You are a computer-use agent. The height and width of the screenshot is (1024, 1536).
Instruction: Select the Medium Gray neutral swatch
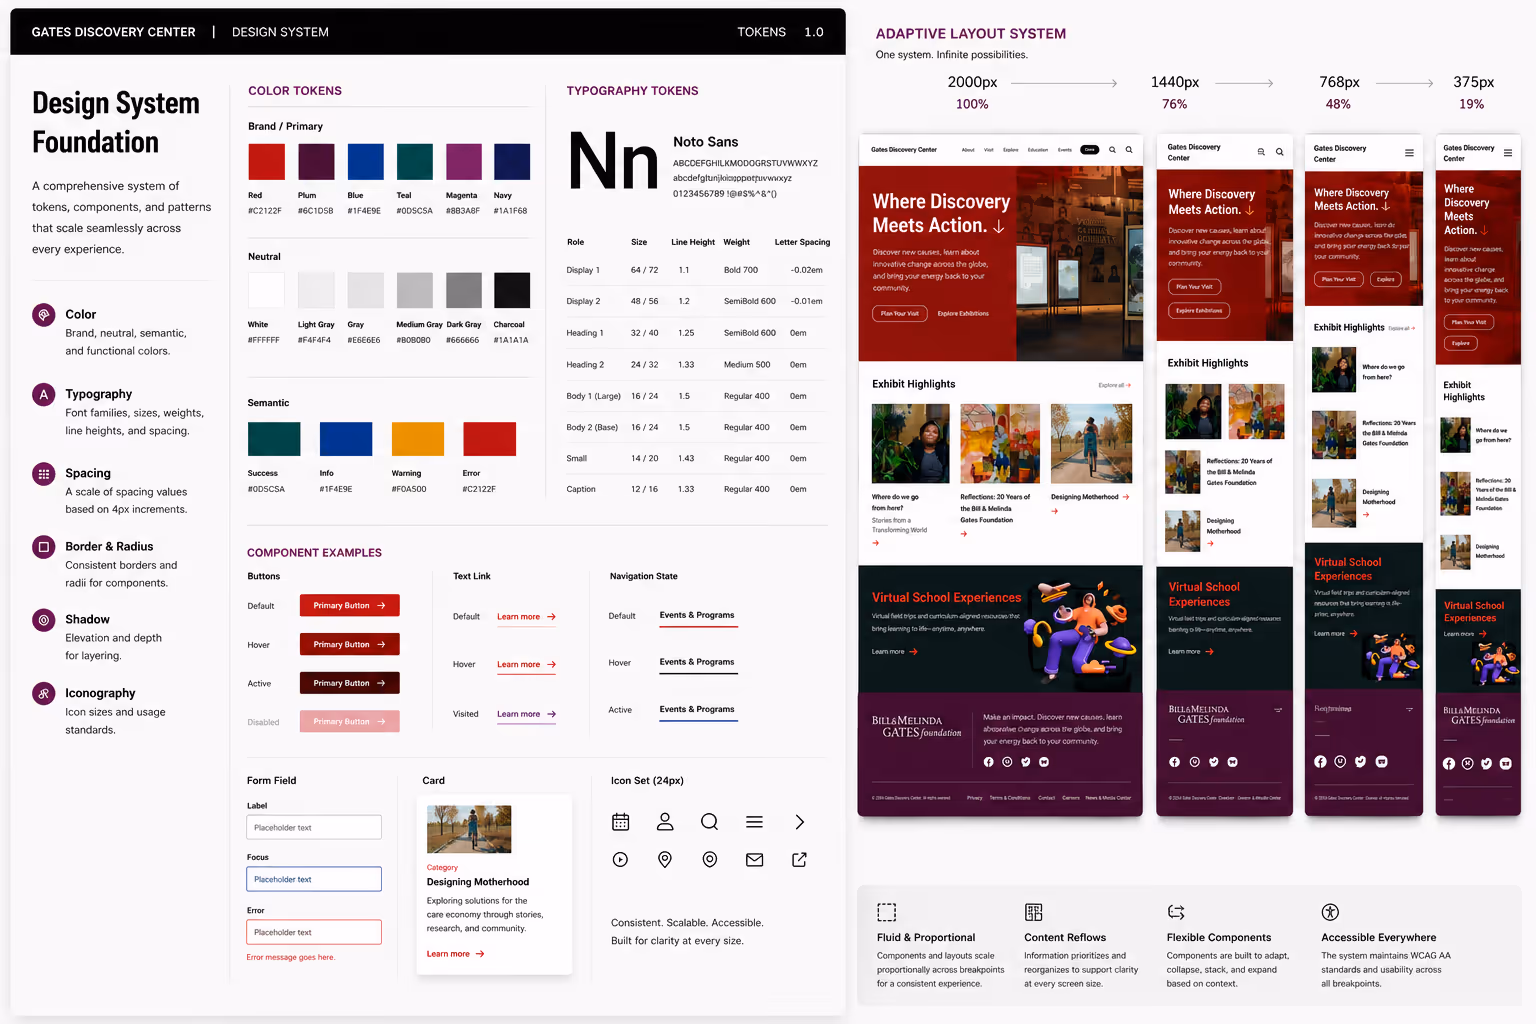(415, 290)
